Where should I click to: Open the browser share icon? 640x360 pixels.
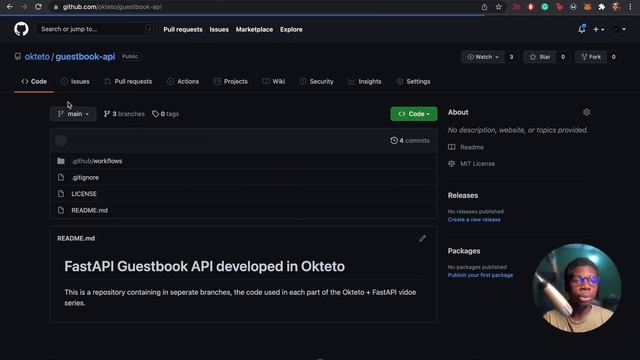pos(484,7)
